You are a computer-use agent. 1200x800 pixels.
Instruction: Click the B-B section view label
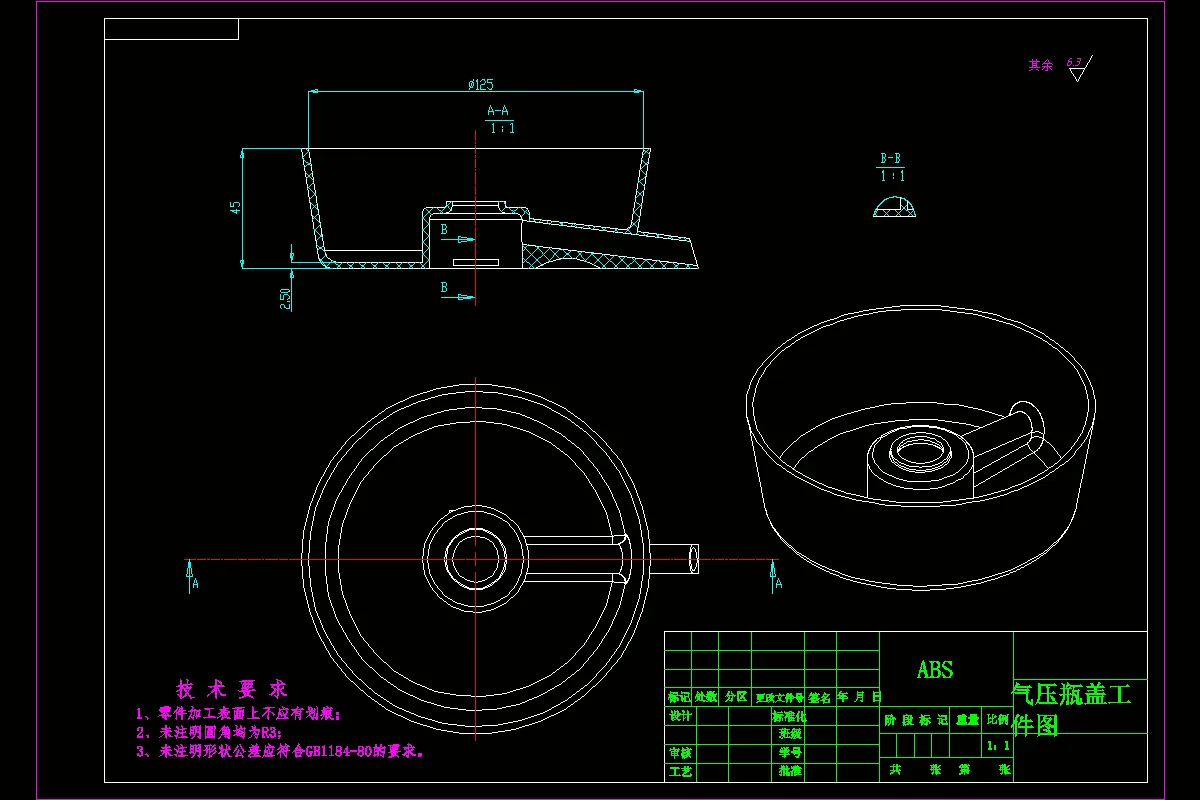(x=891, y=159)
